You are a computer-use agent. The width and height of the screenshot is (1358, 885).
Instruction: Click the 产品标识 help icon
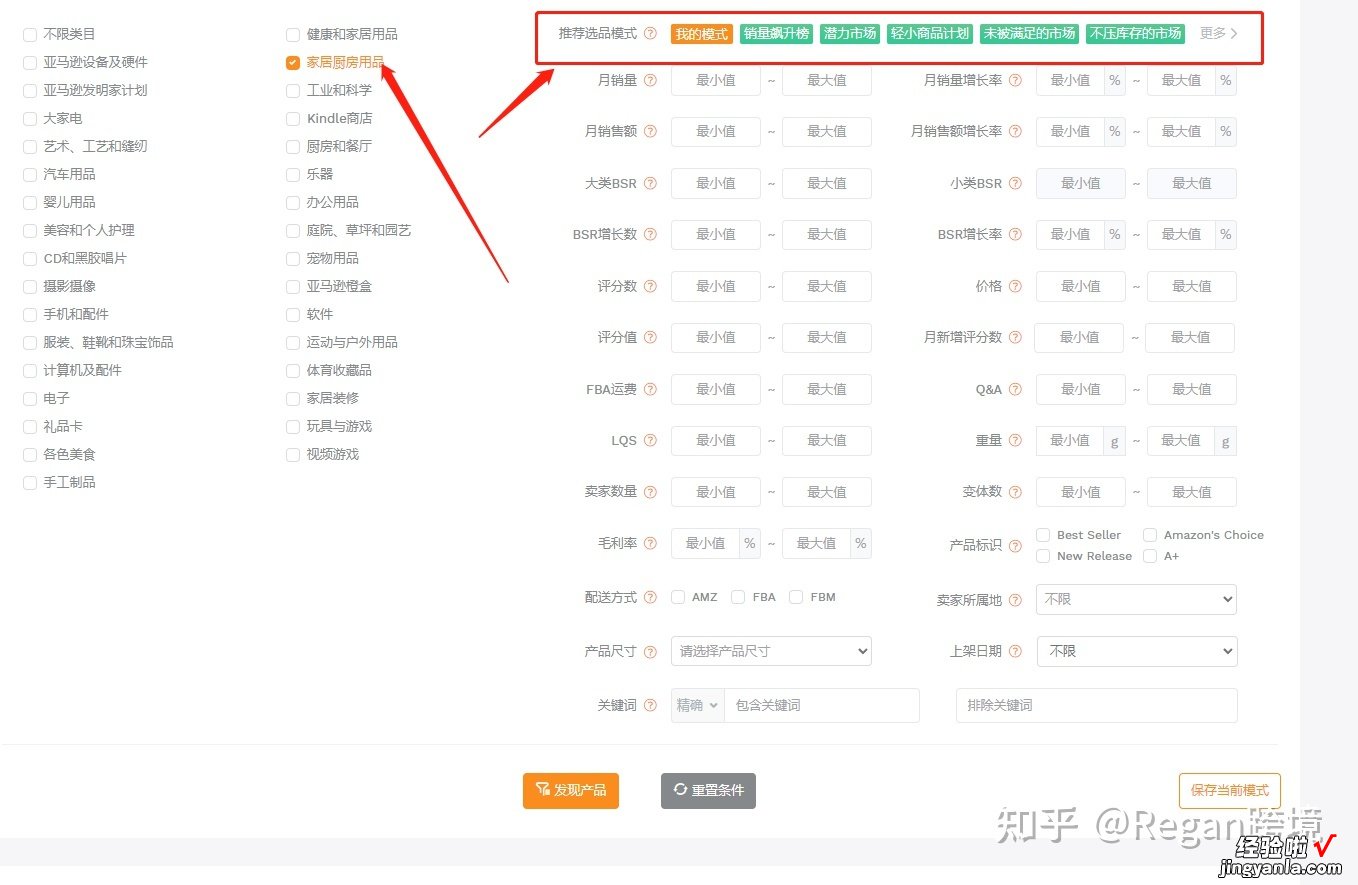coord(1015,546)
